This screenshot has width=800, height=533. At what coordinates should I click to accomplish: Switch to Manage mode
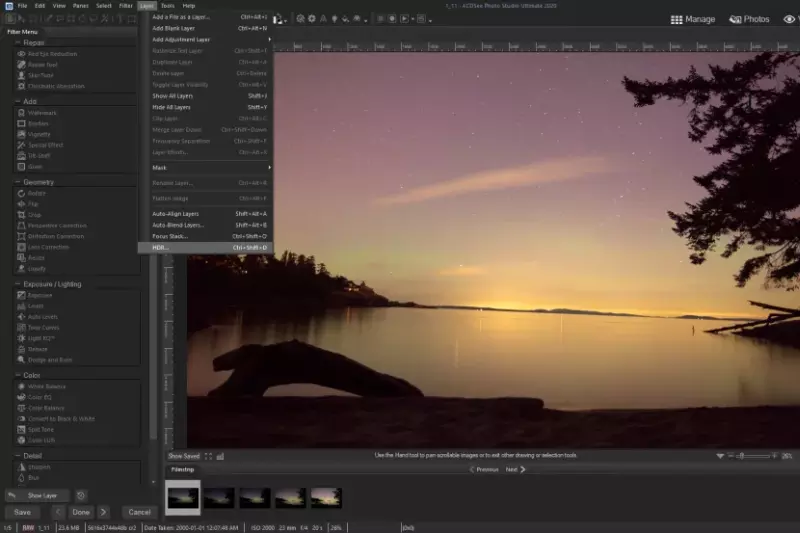tap(693, 19)
